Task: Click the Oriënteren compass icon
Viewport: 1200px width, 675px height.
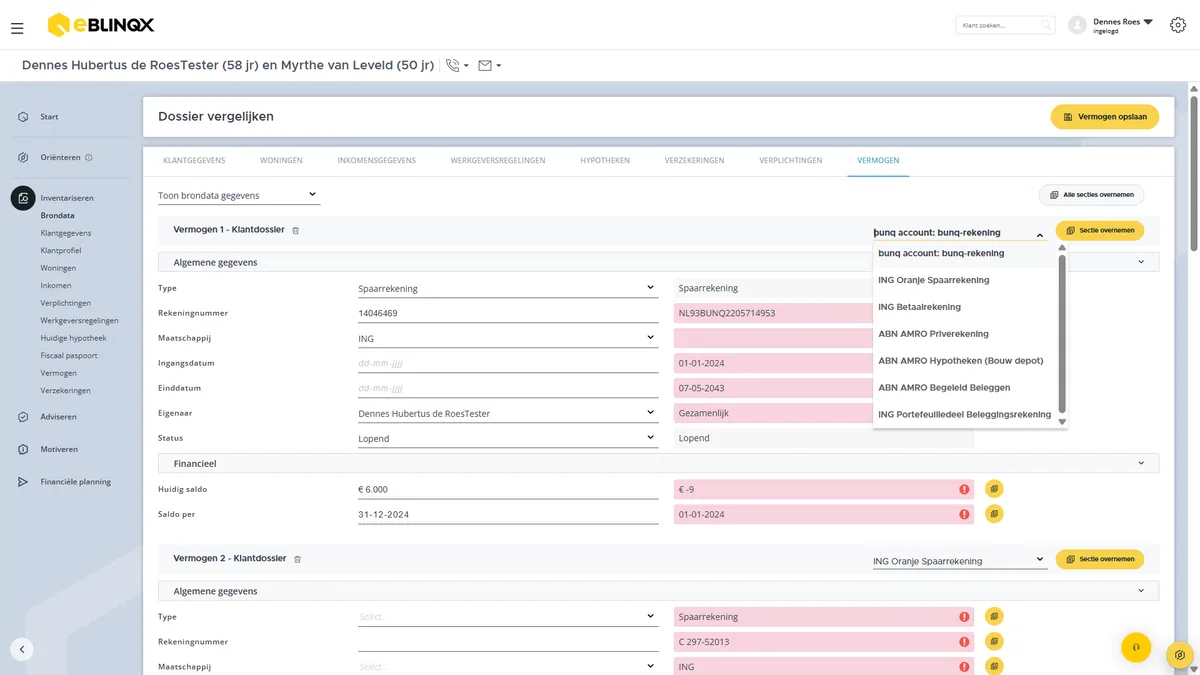Action: click(x=23, y=157)
